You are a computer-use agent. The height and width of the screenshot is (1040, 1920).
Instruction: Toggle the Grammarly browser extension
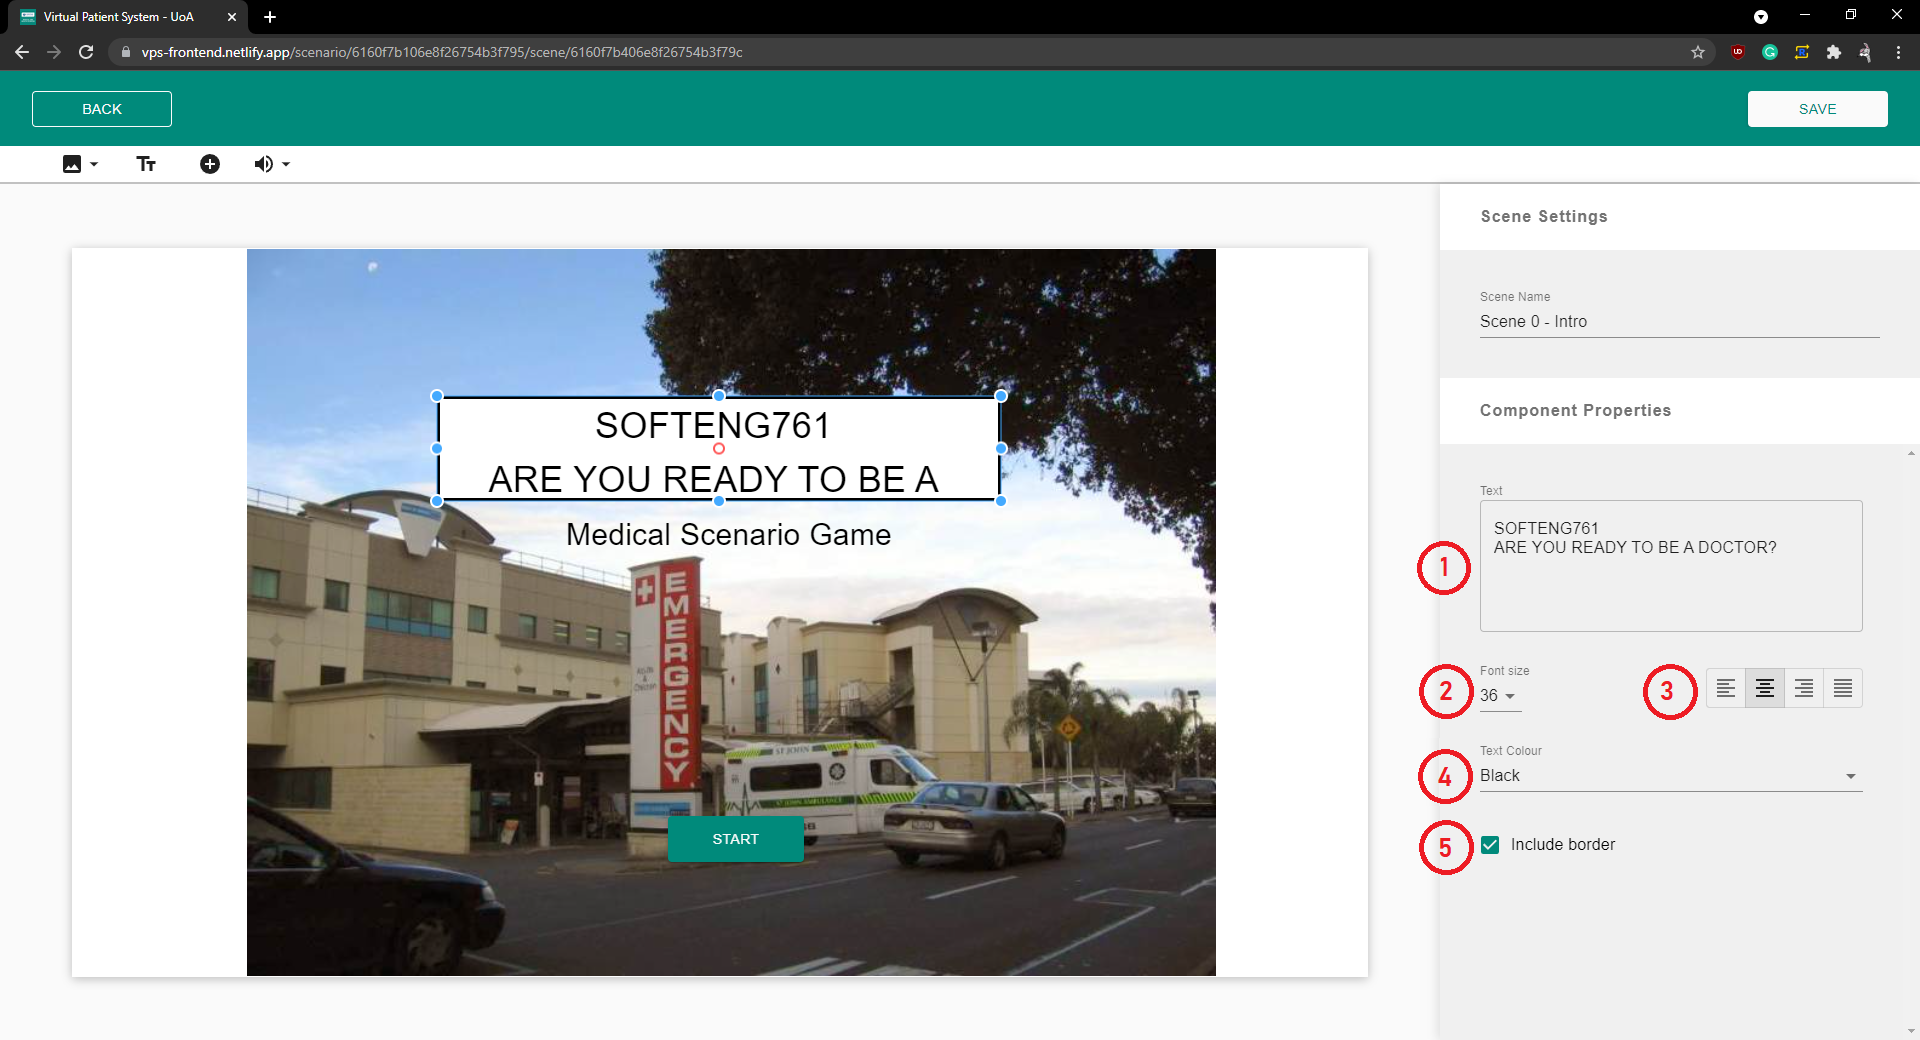point(1769,52)
